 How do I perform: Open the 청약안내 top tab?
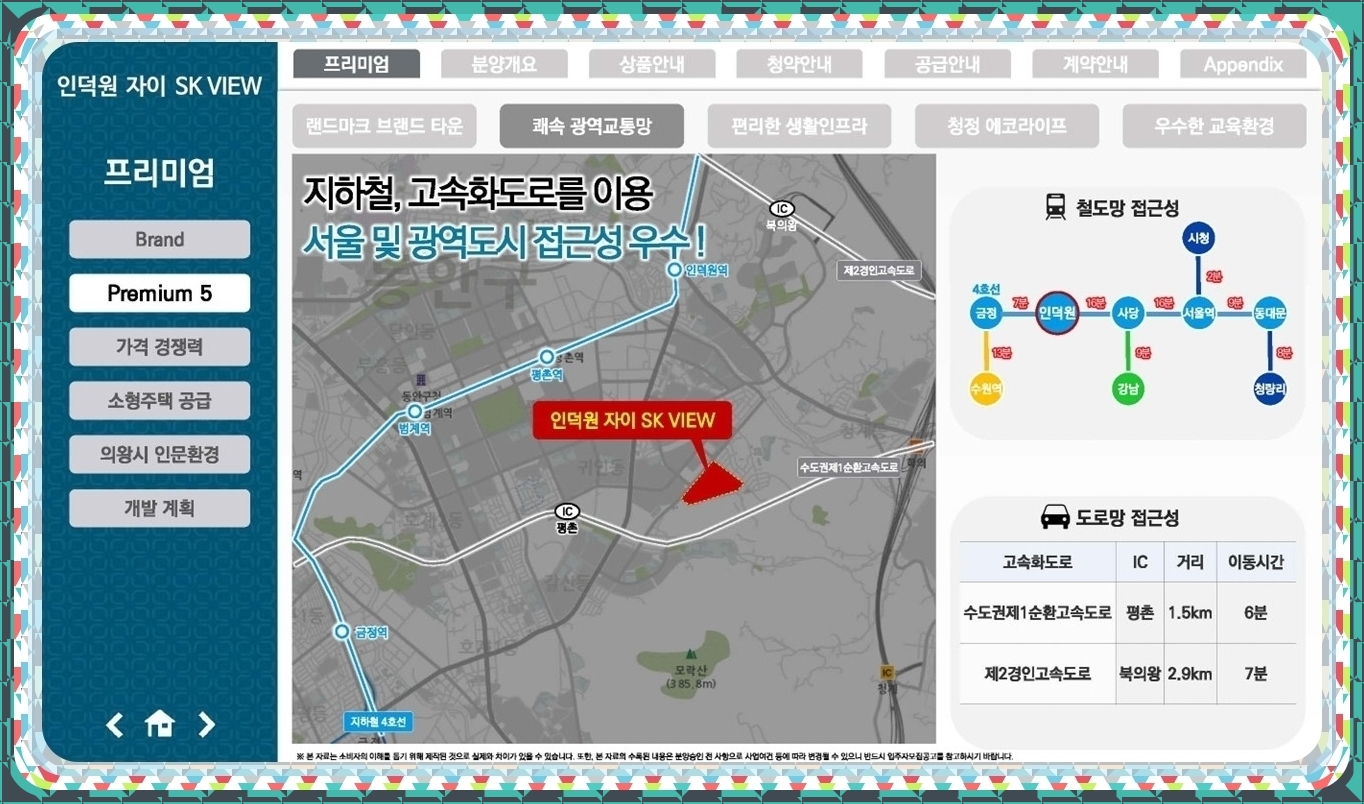(x=800, y=64)
